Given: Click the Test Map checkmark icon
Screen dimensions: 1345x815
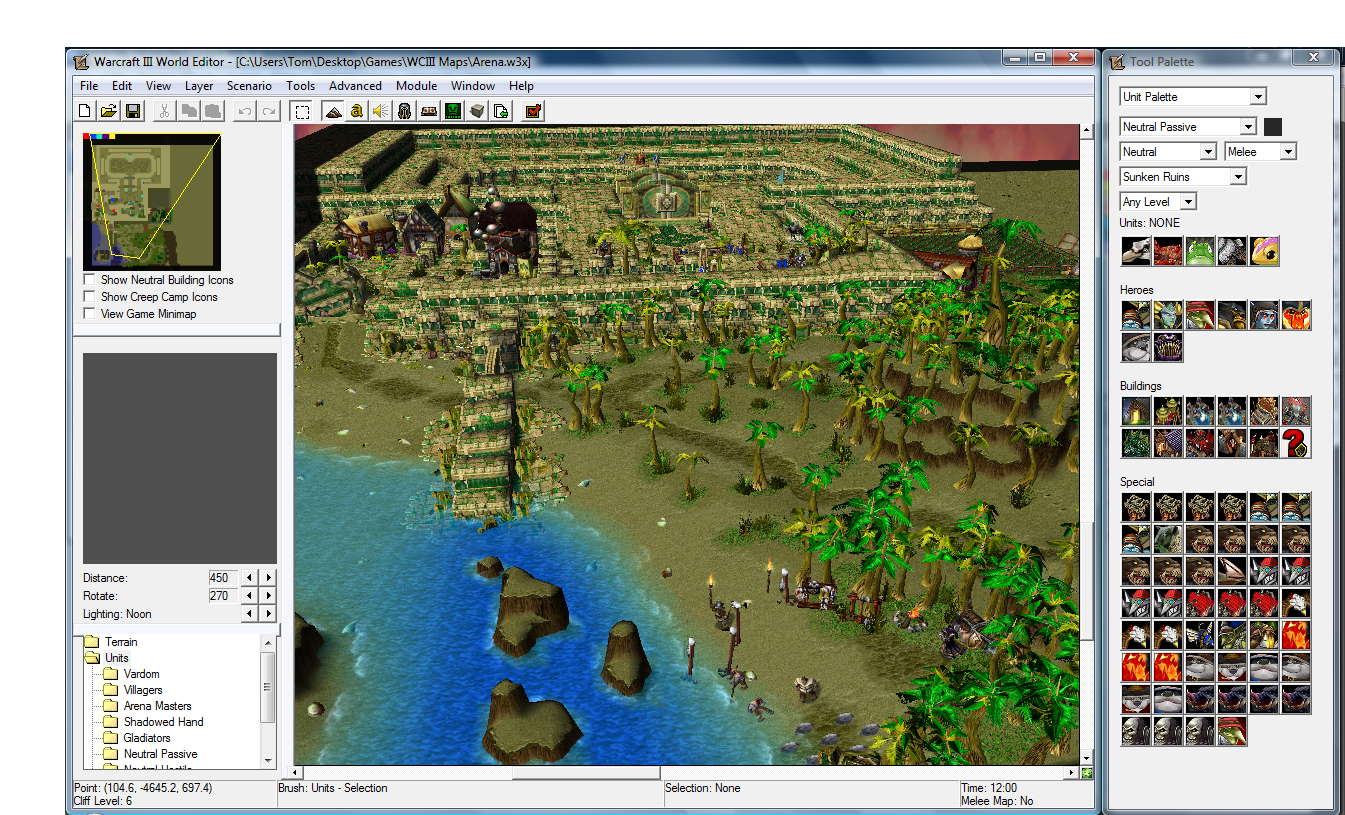Looking at the screenshot, I should point(533,110).
